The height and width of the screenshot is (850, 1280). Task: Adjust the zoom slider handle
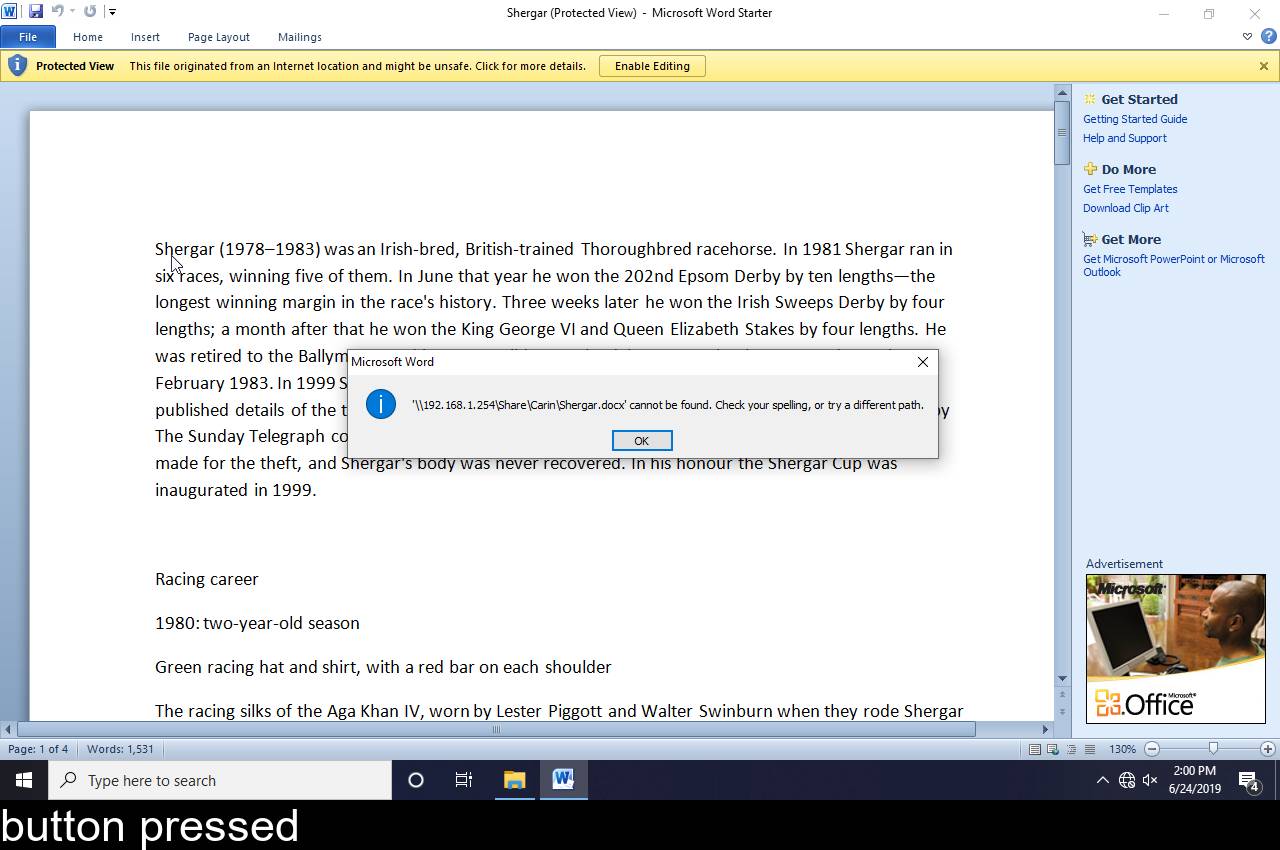(1213, 749)
